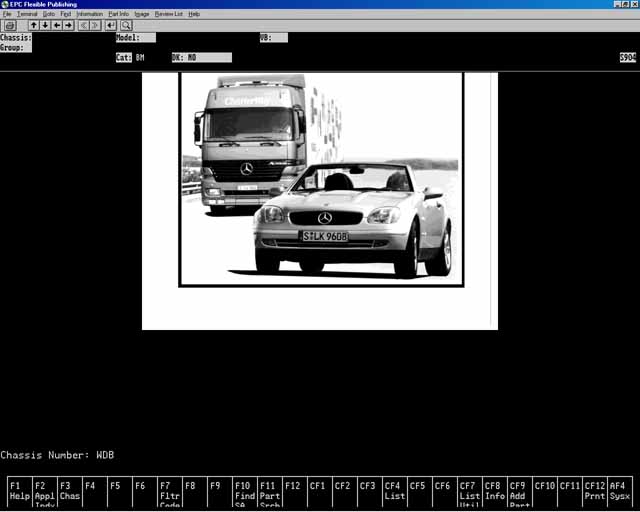The width and height of the screenshot is (640, 512).
Task: Open the Image menu
Action: [142, 14]
